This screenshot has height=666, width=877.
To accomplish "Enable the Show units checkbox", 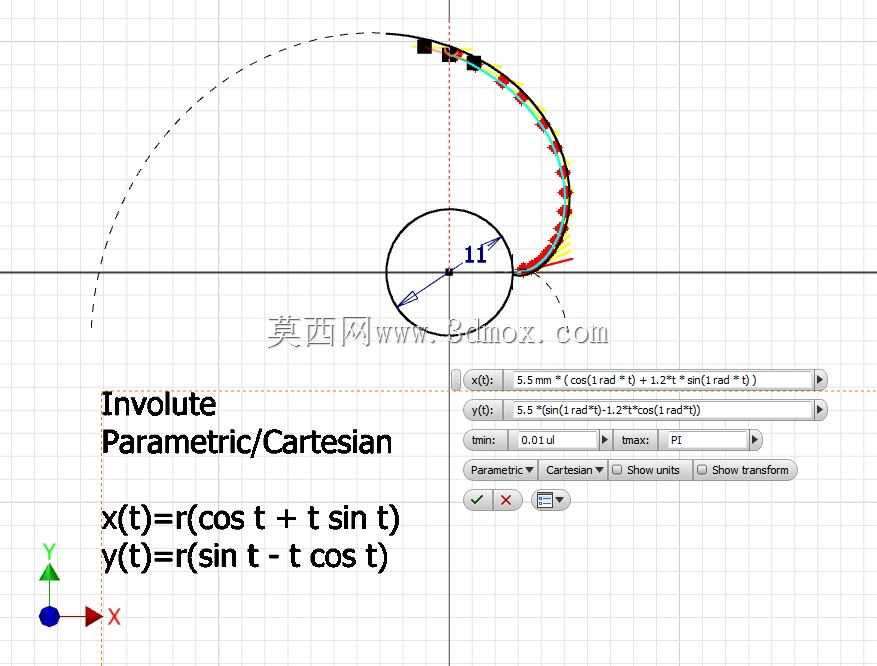I will (617, 470).
